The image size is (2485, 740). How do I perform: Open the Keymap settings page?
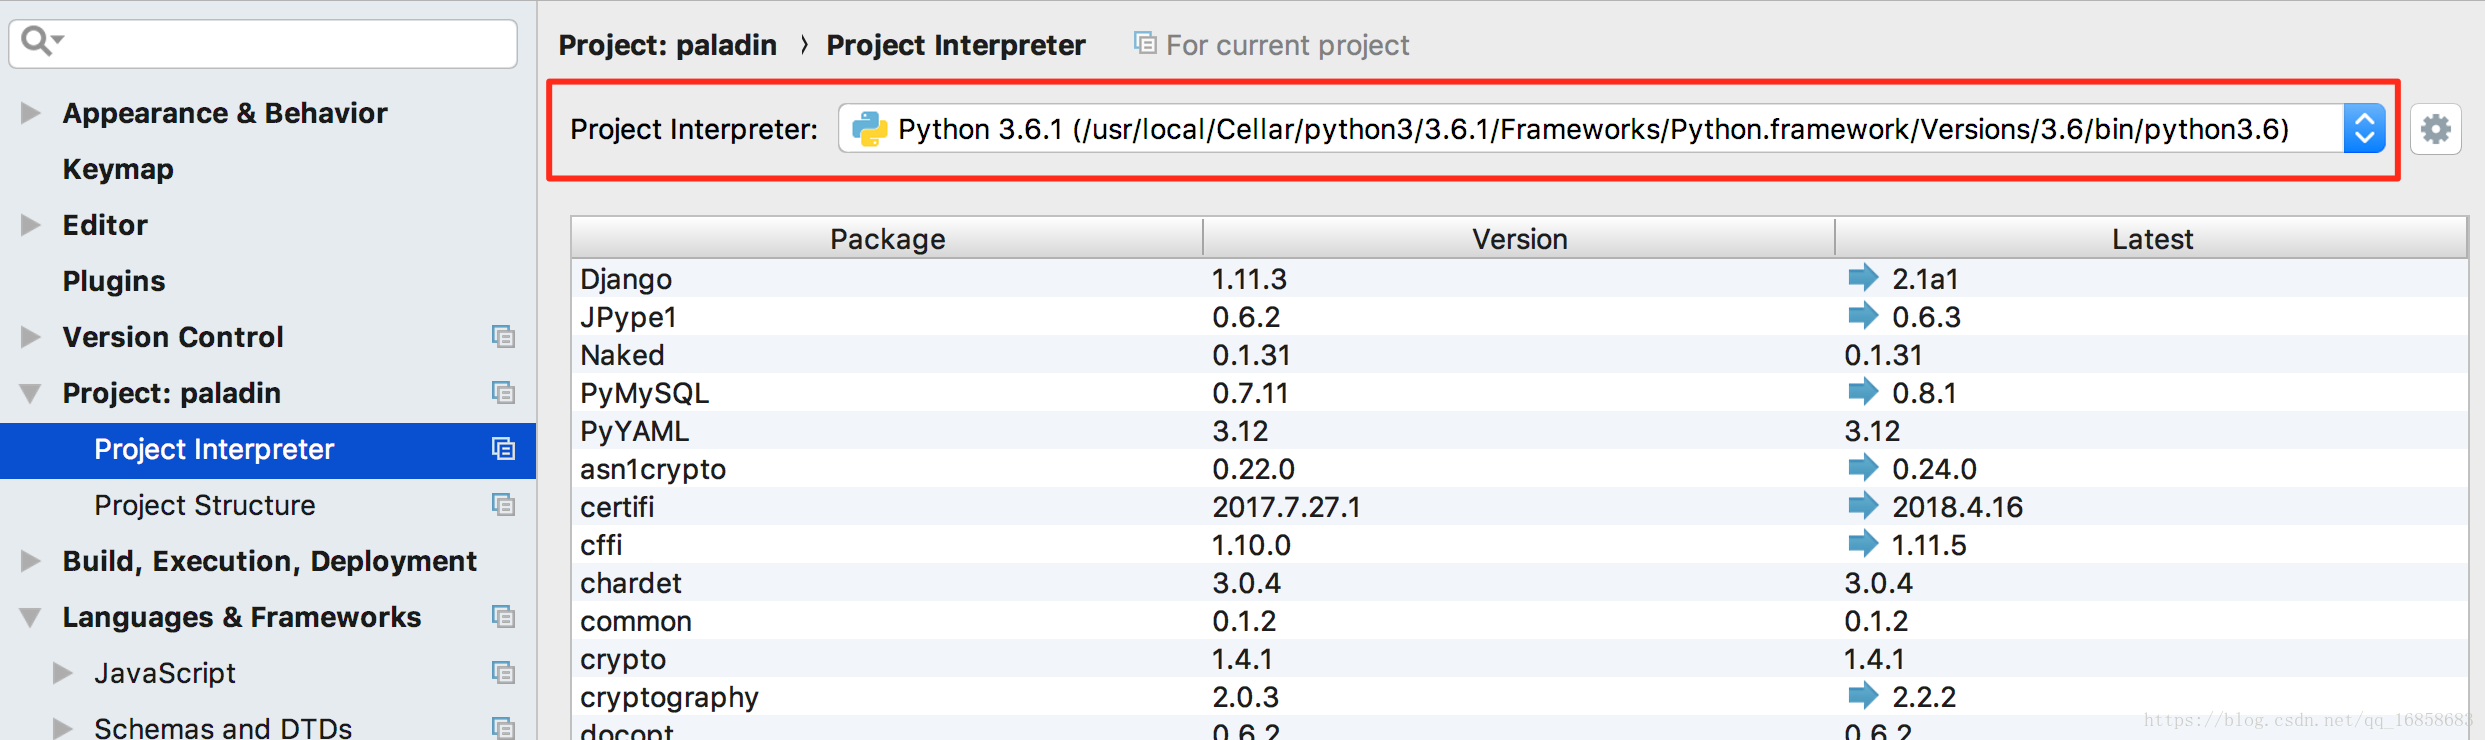click(x=118, y=169)
